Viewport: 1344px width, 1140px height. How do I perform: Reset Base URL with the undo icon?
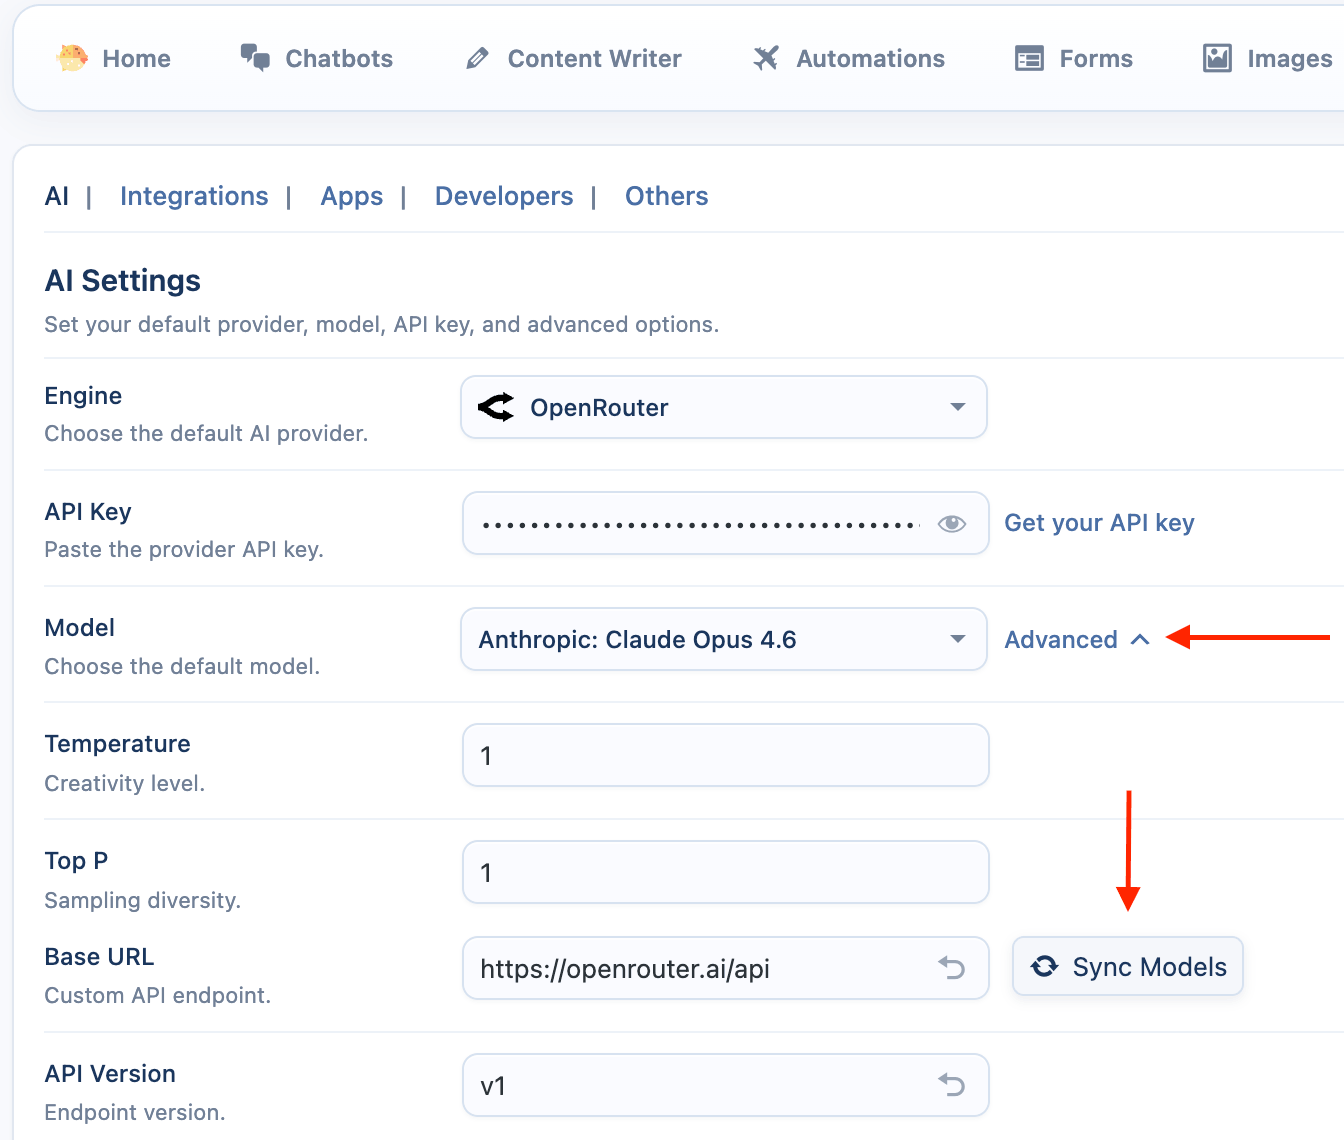(951, 968)
